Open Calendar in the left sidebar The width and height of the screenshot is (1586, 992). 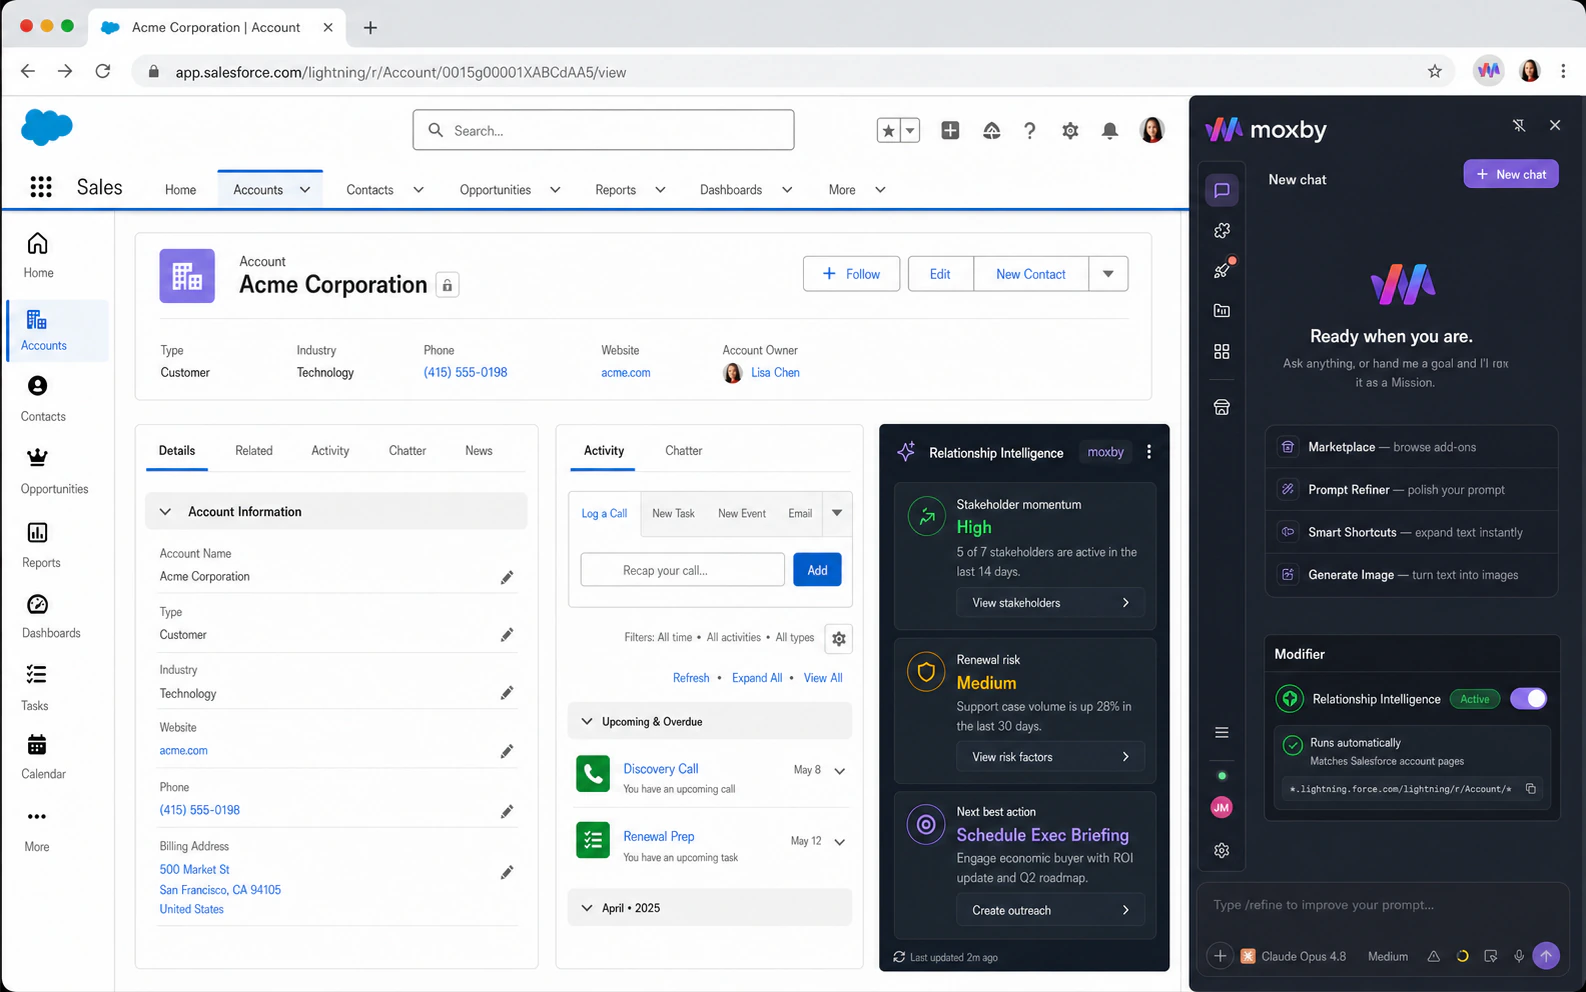42,757
